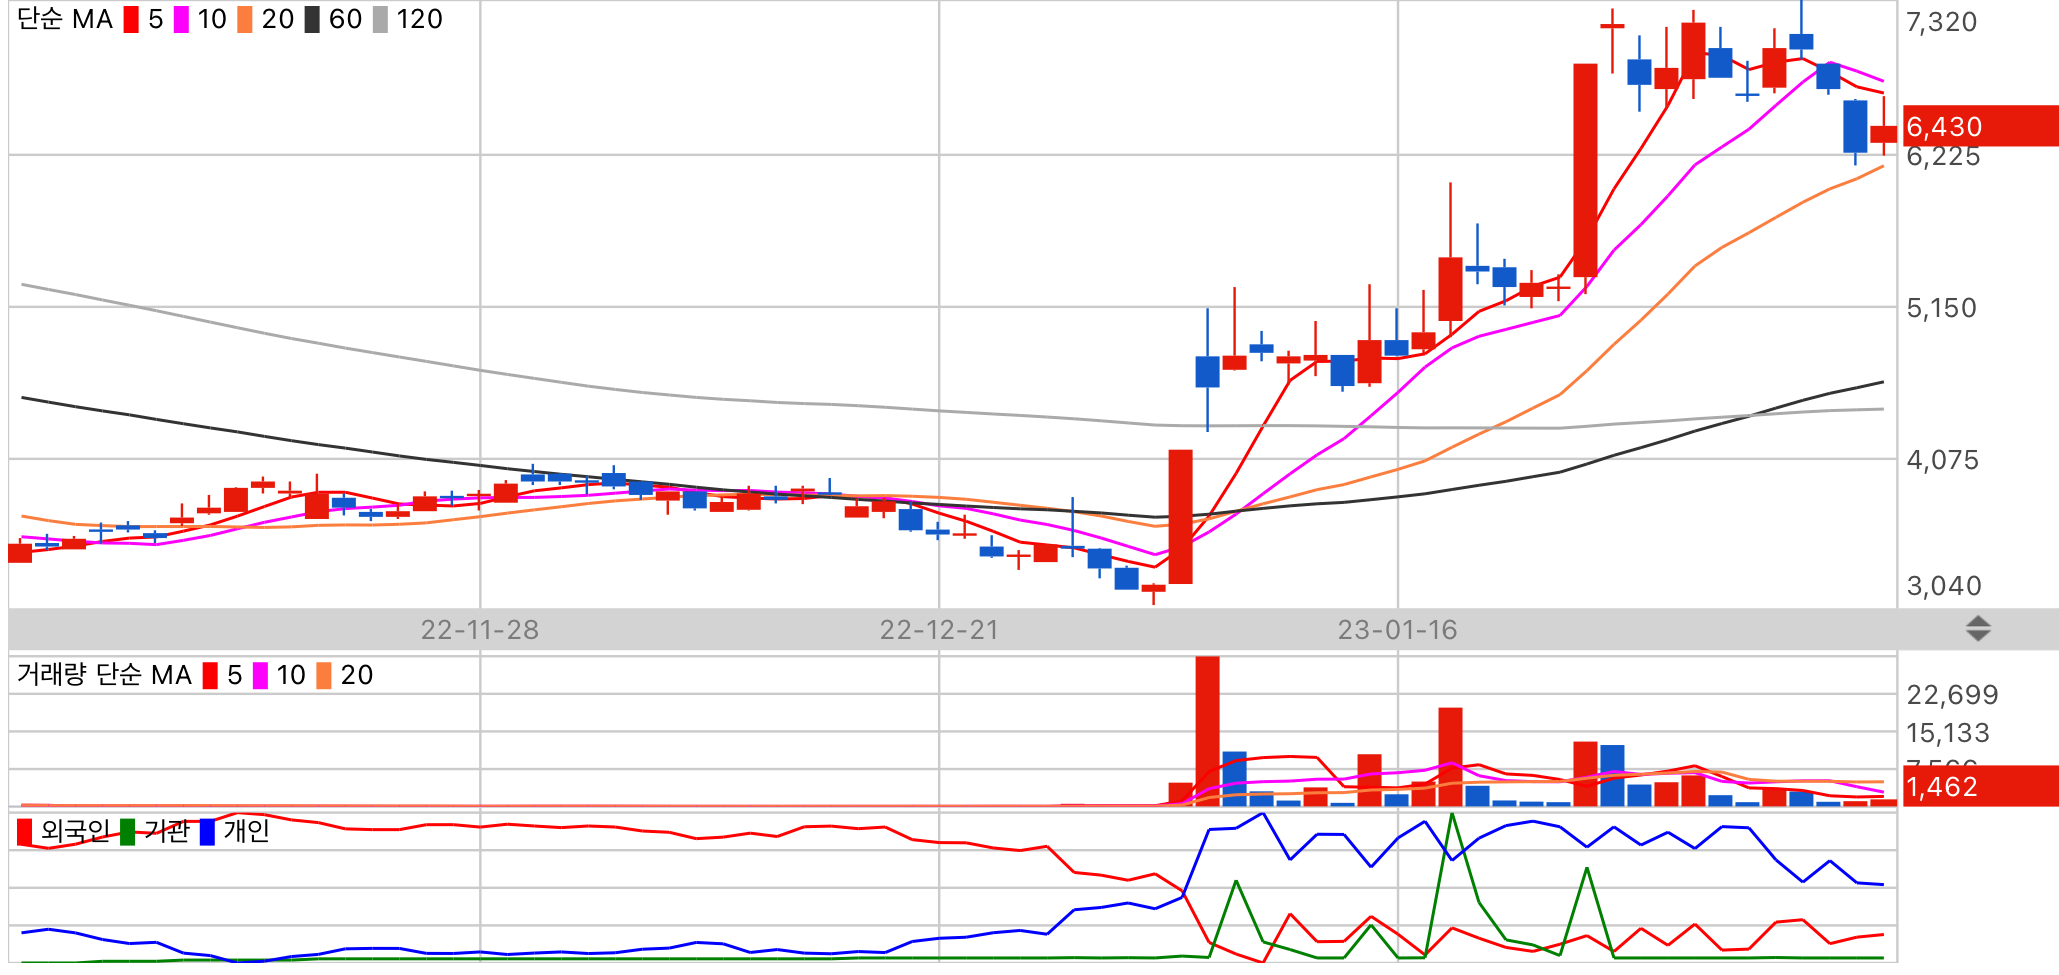
Task: Select the 22-11-28 date marker
Action: [x=480, y=630]
